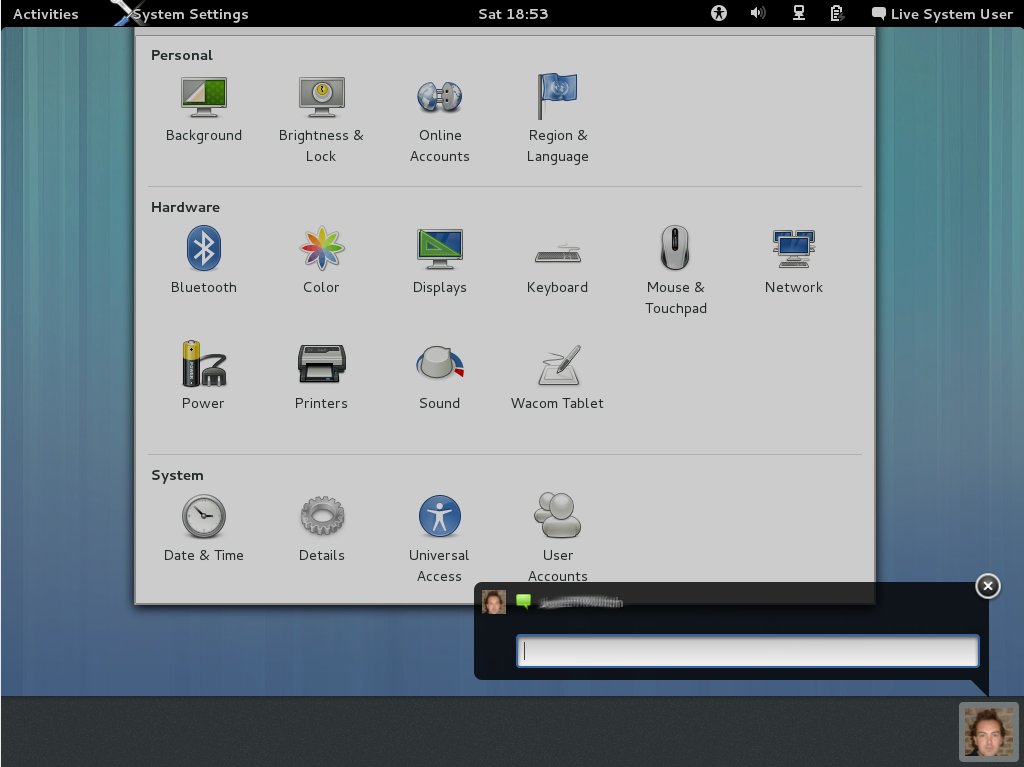Screen dimensions: 1024x767
Task: Open the volume indicator menu
Action: tap(758, 14)
